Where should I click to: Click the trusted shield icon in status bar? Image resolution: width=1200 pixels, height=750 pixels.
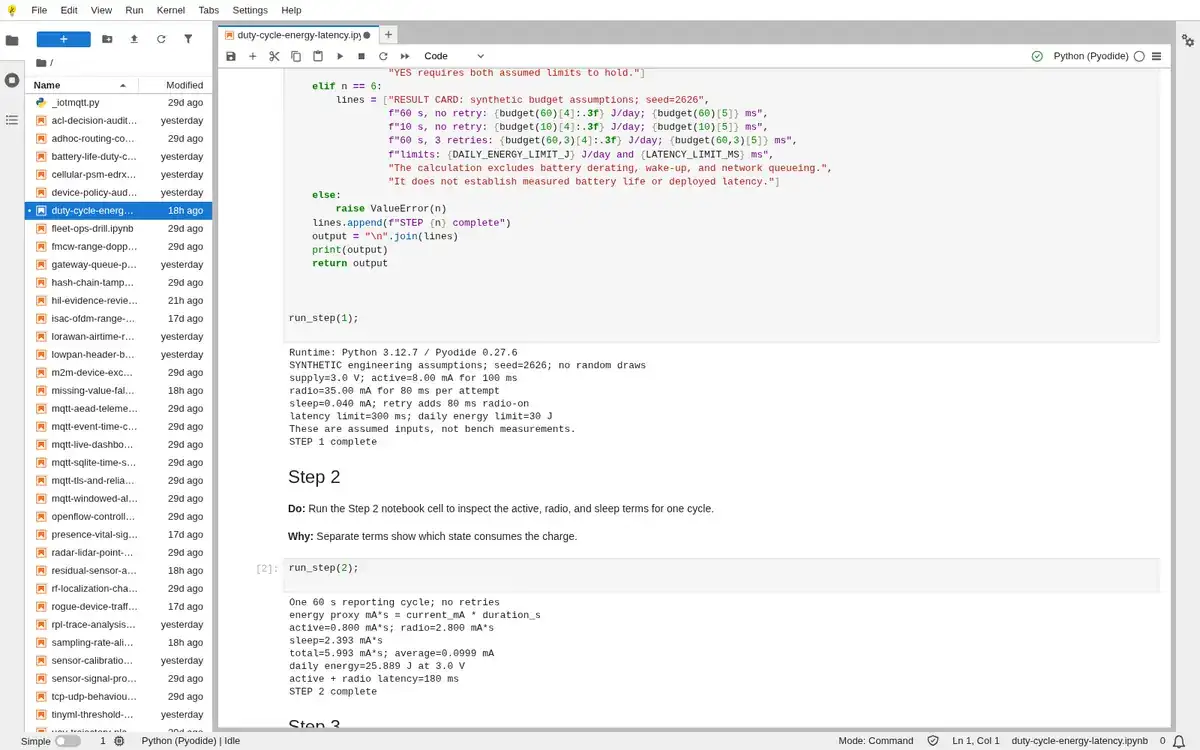pos(933,741)
